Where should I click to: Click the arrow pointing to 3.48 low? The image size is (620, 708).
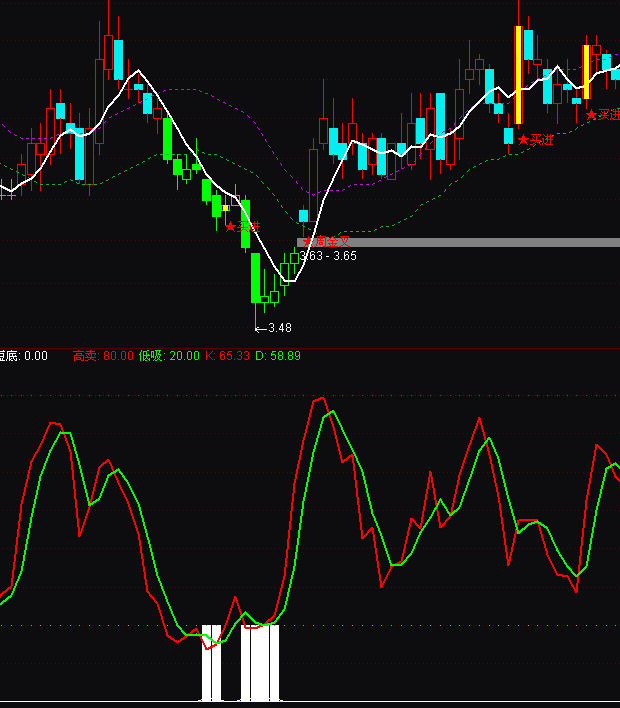coord(260,328)
